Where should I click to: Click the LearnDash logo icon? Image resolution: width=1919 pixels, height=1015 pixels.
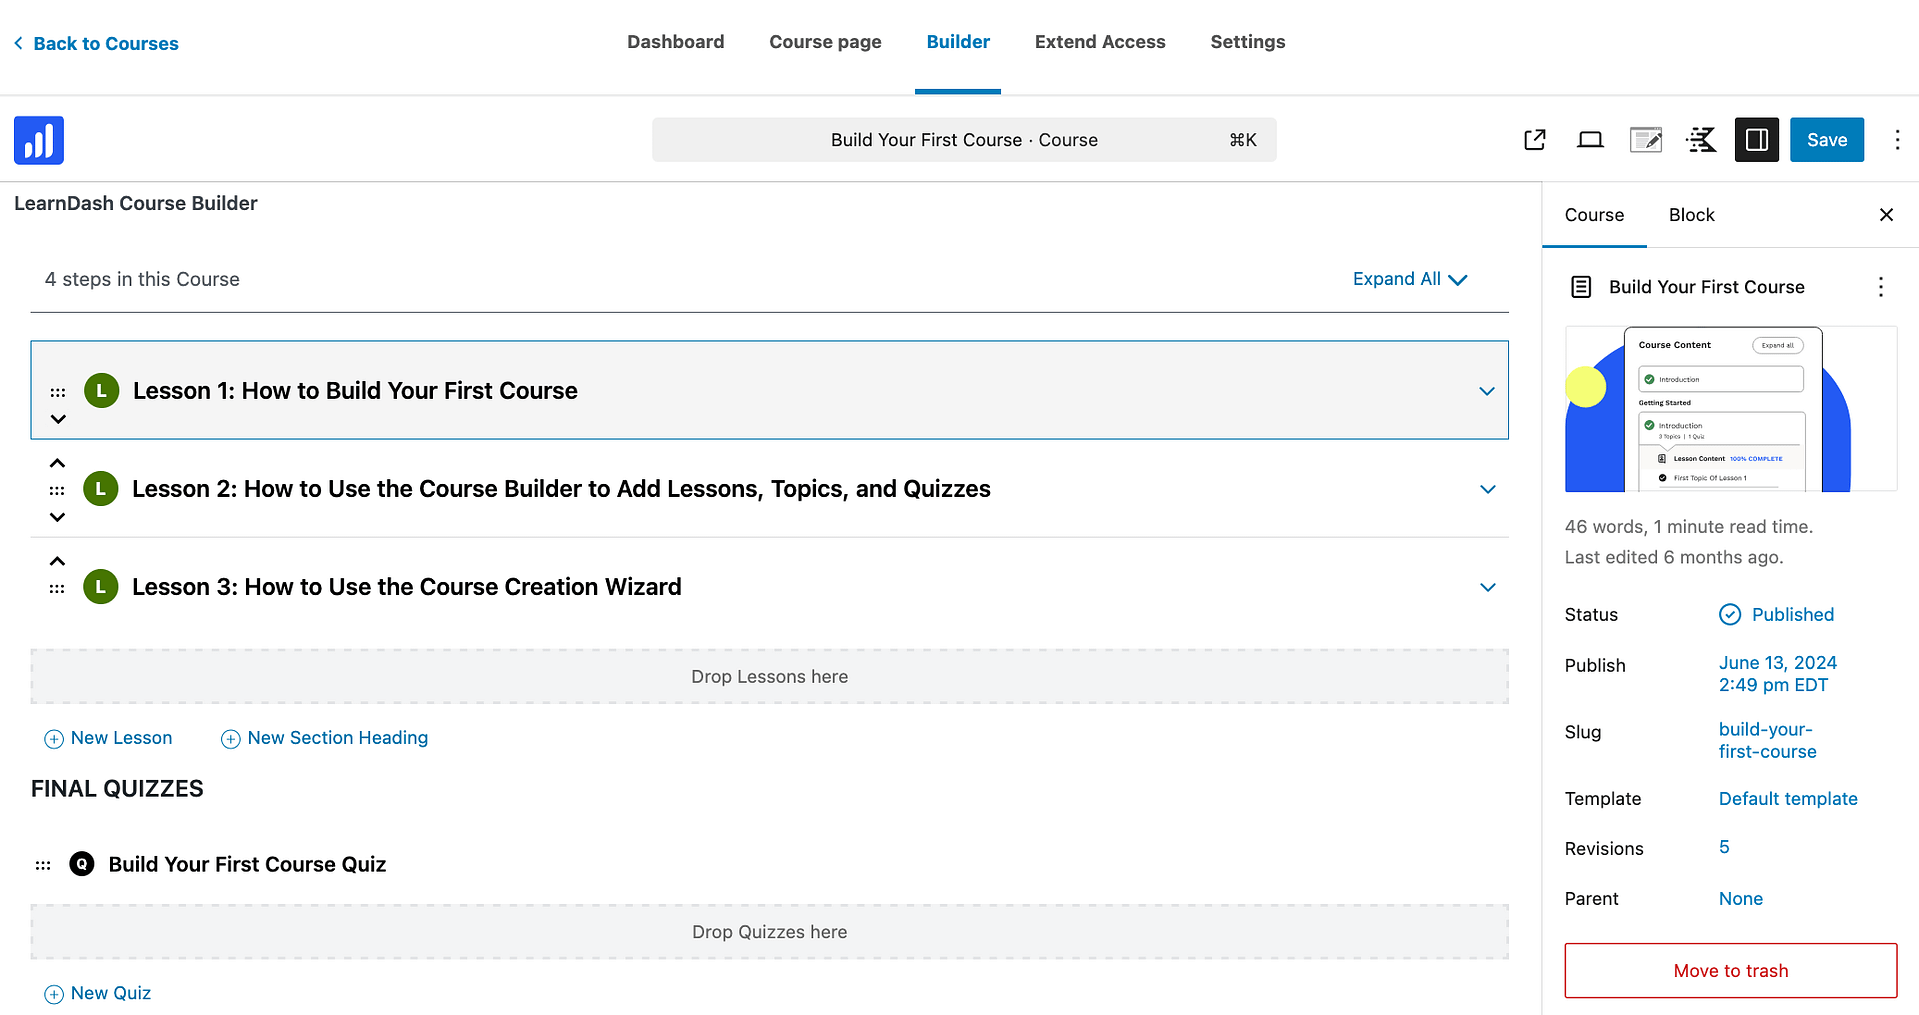(39, 140)
